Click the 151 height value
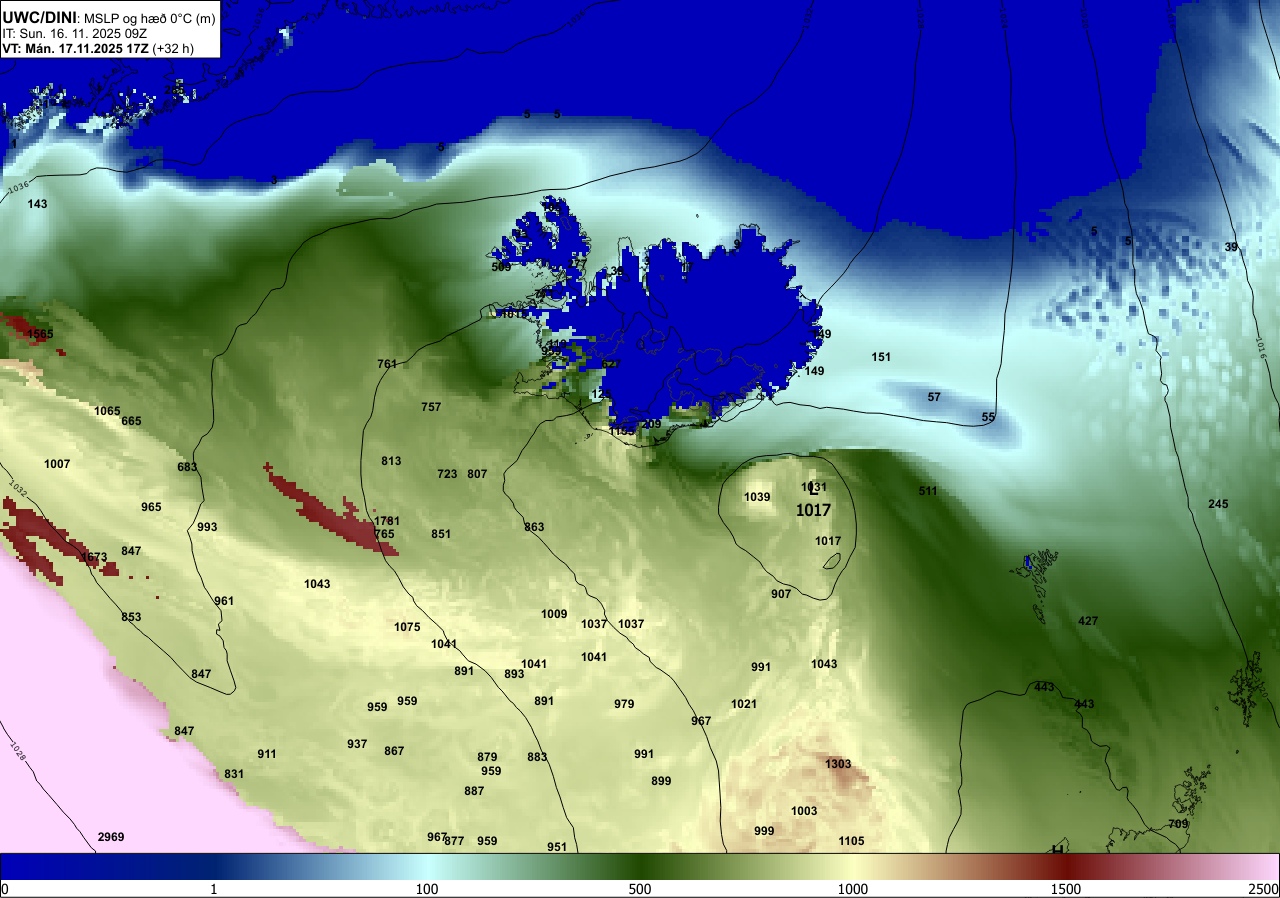1280x898 pixels. coord(881,357)
